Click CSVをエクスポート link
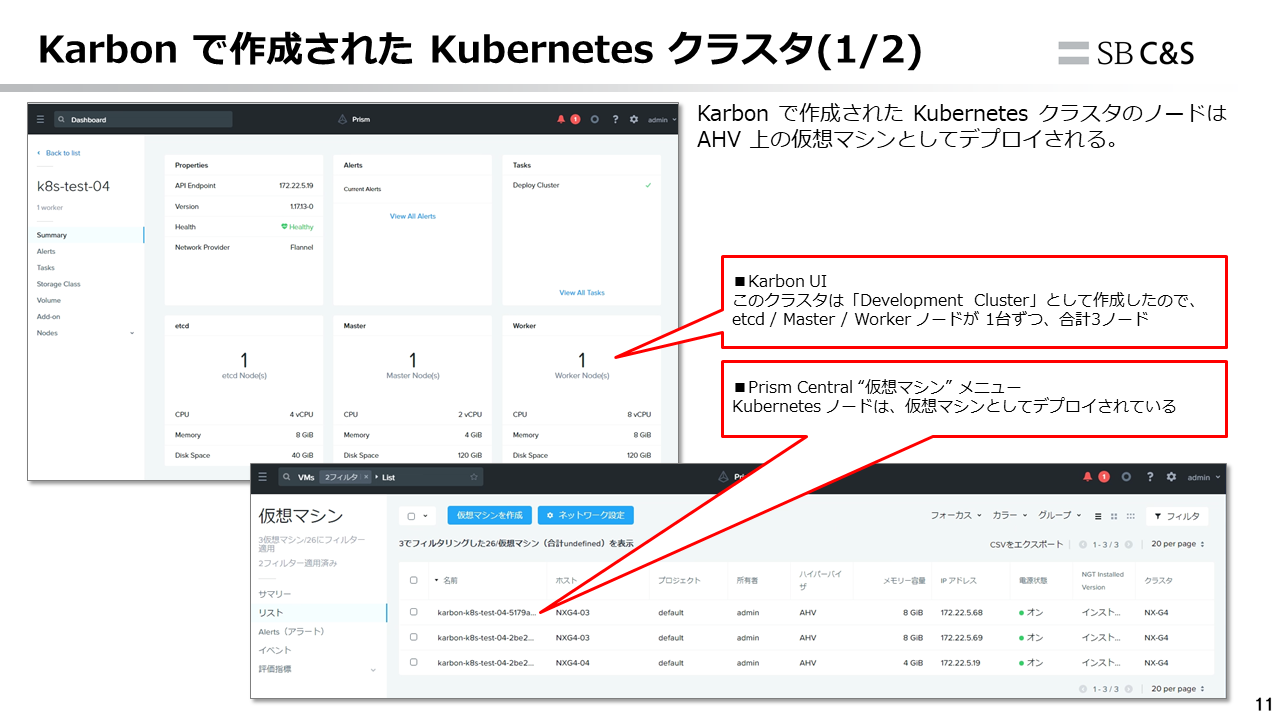Viewport: 1280px width, 720px height. coord(1026,544)
